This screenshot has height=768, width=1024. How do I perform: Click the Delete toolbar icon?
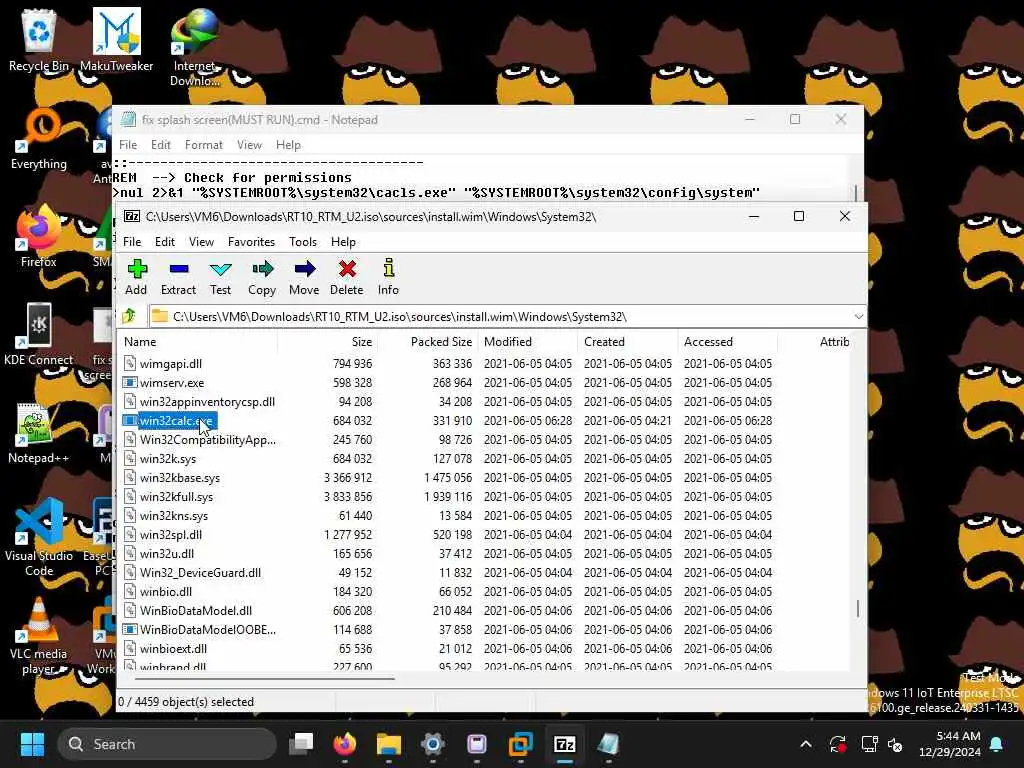pos(347,277)
